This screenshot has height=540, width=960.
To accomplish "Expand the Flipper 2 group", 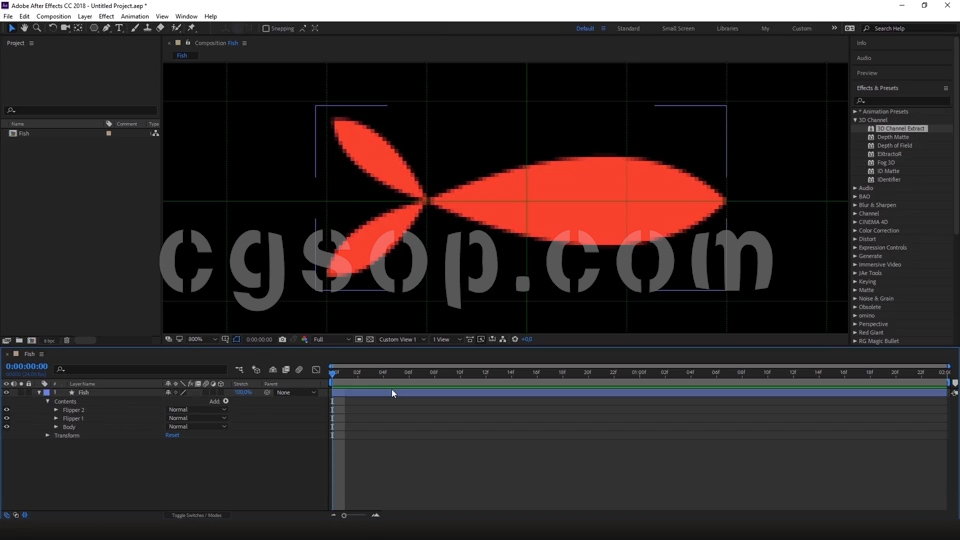I will pyautogui.click(x=56, y=410).
